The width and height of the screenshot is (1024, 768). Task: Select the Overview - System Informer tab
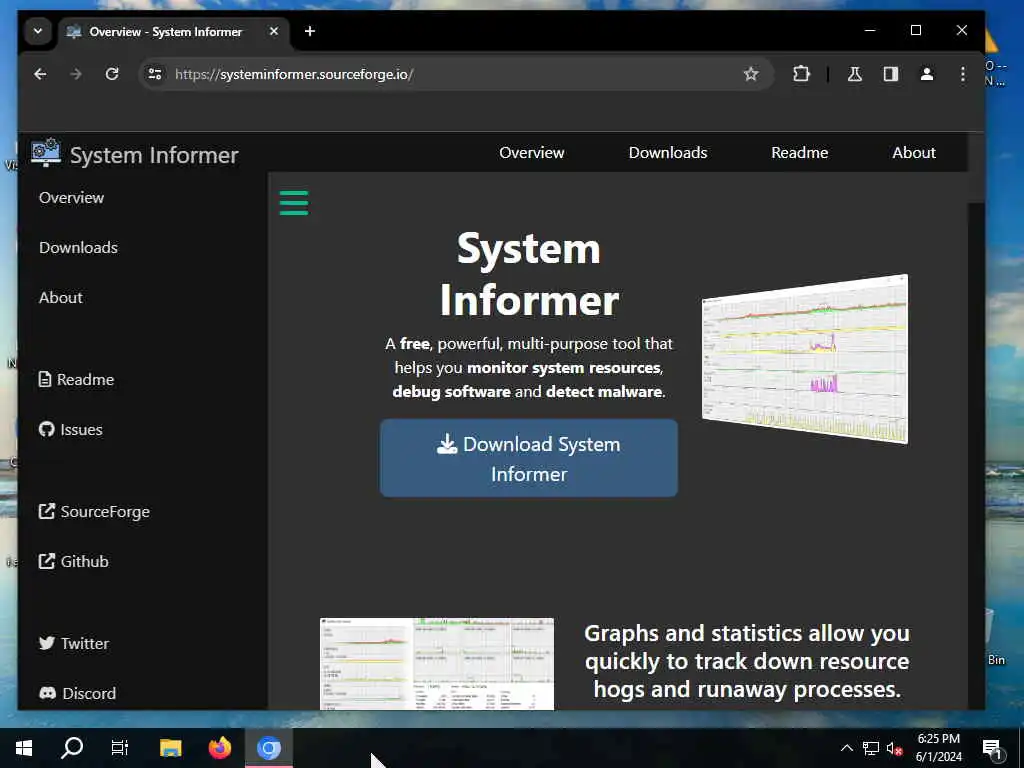[174, 32]
